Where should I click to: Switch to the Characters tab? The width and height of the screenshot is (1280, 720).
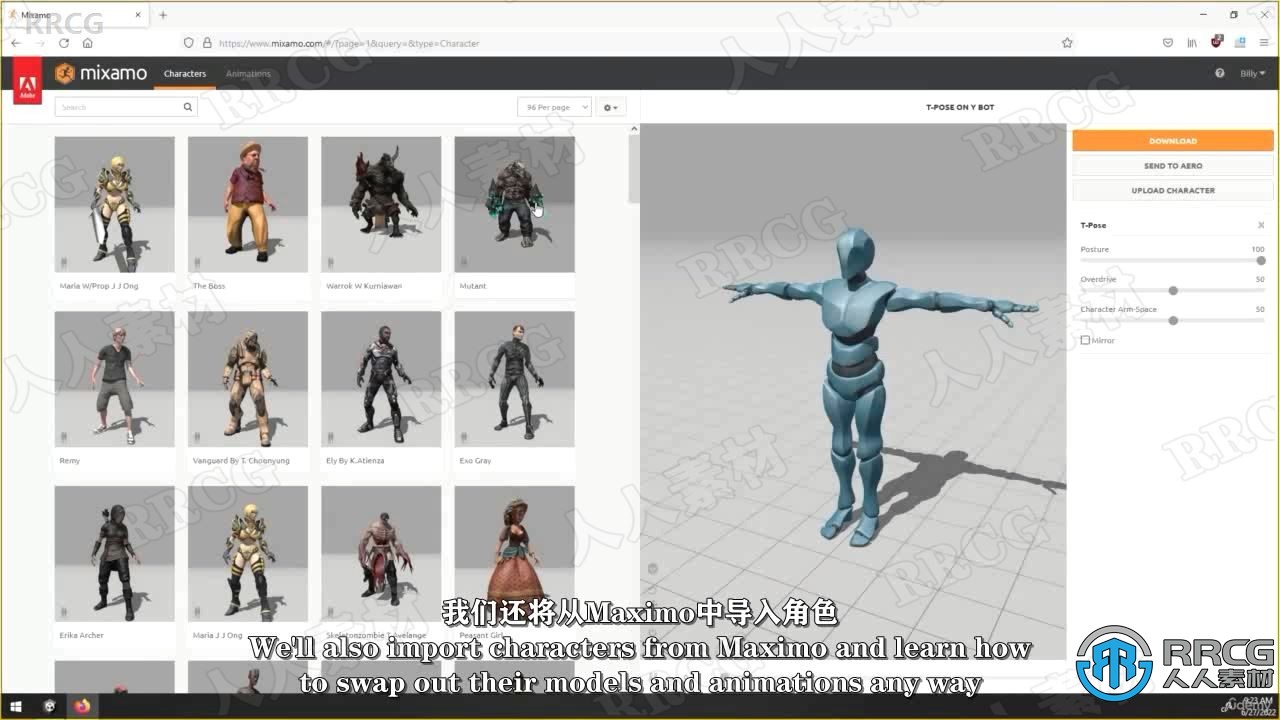[x=185, y=73]
